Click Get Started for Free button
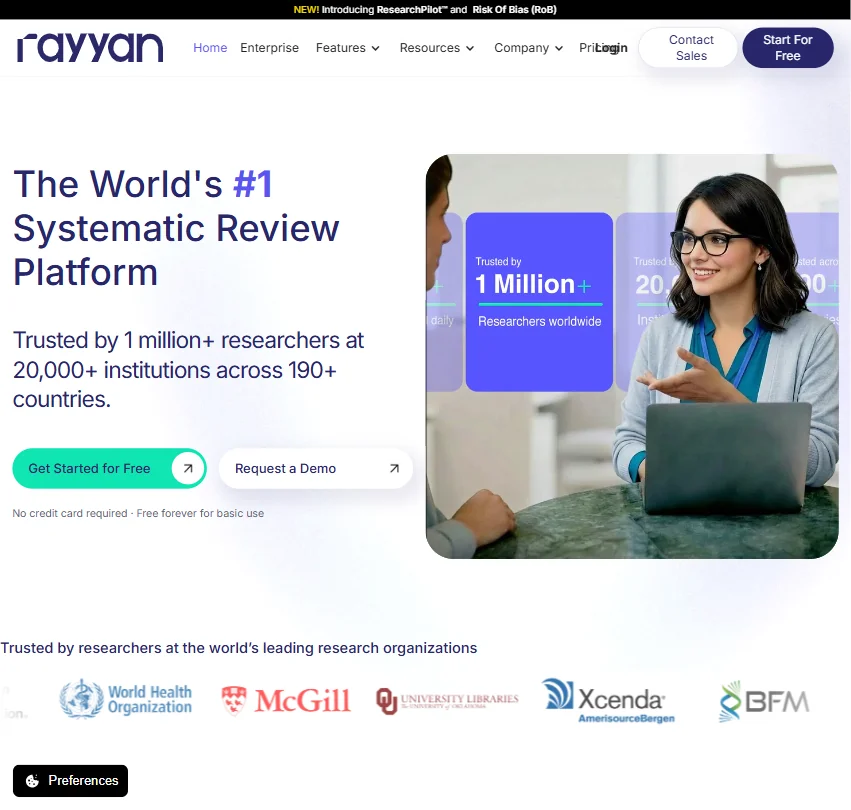The height and width of the screenshot is (810, 851). coord(109,468)
